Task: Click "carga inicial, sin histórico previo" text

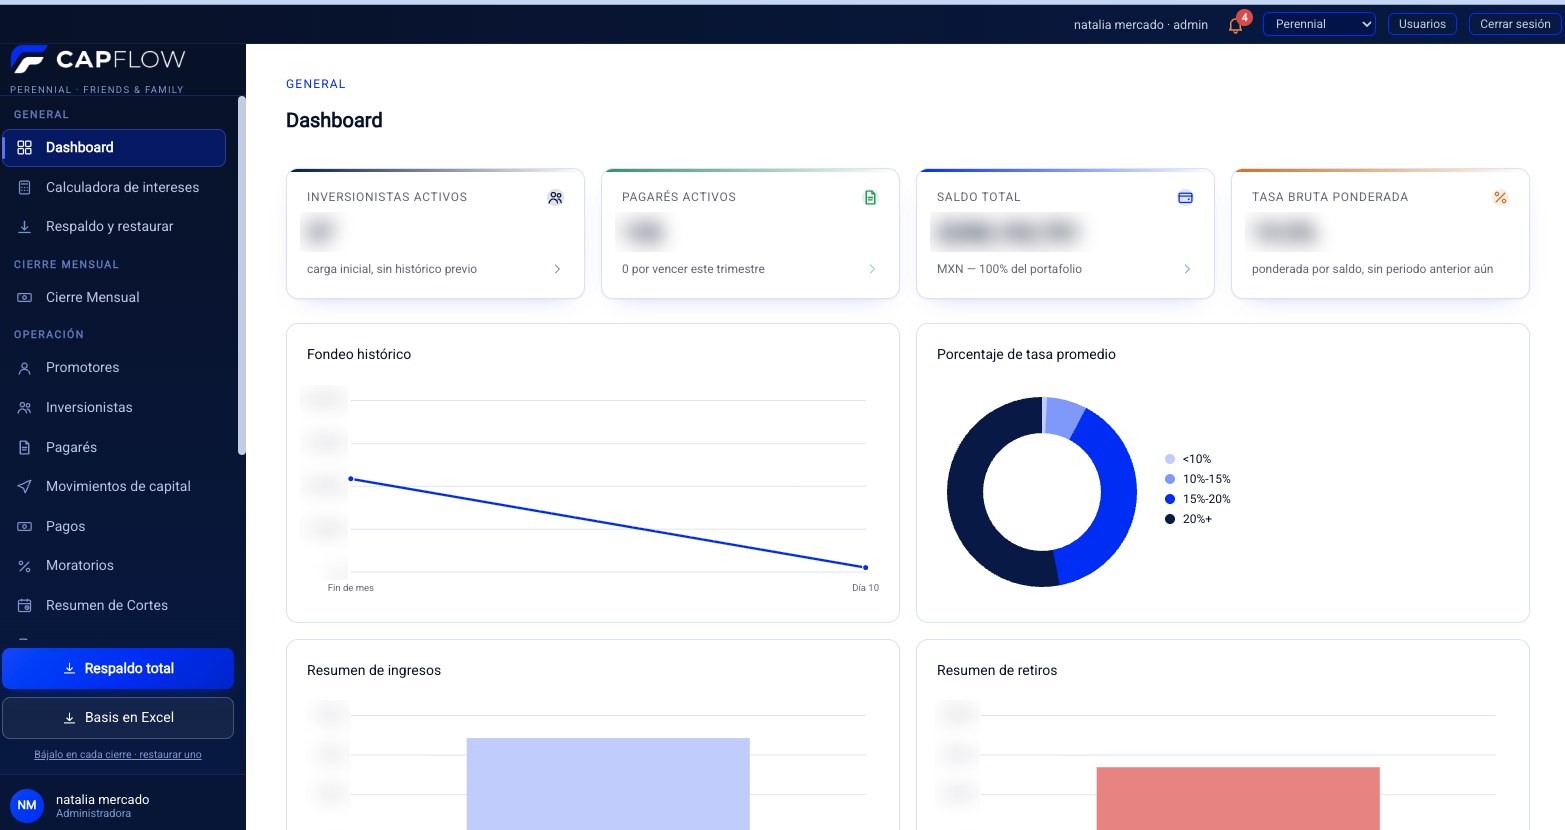Action: (x=392, y=269)
